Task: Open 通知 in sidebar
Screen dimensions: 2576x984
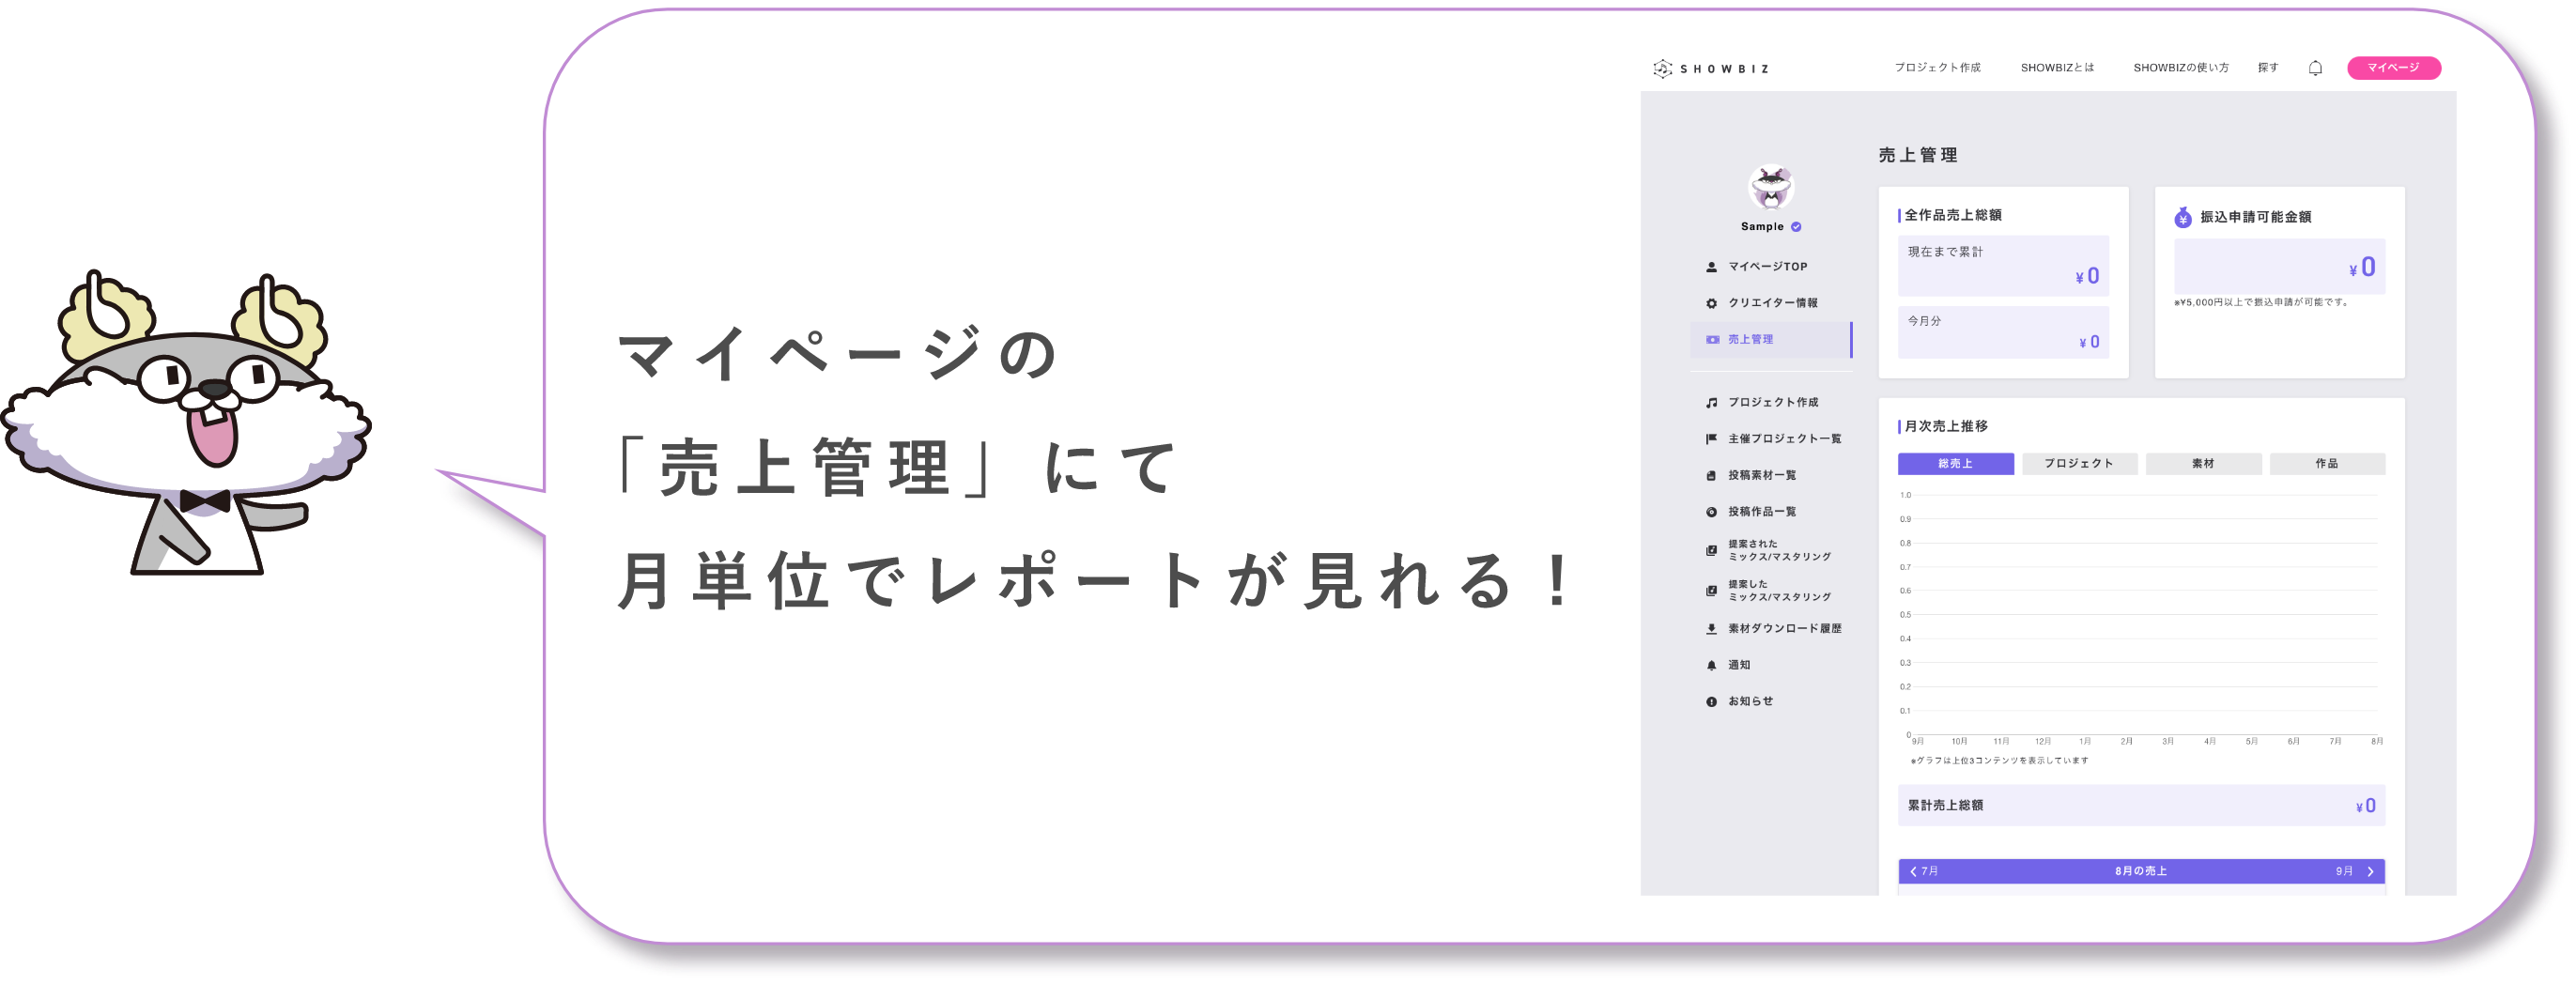Action: click(x=1739, y=665)
